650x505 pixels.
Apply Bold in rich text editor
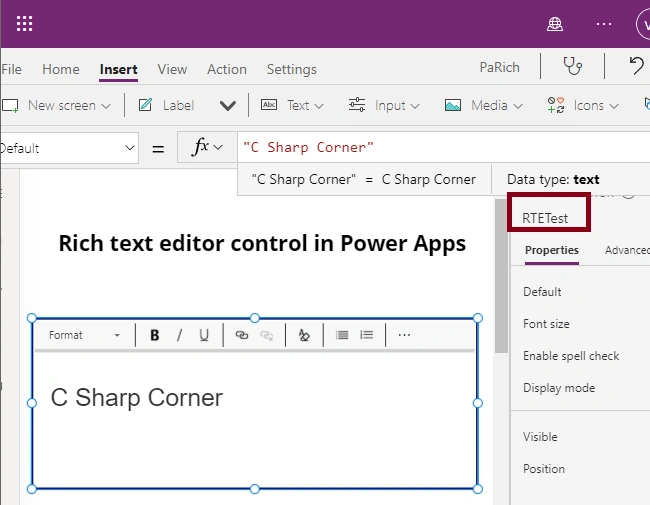155,335
